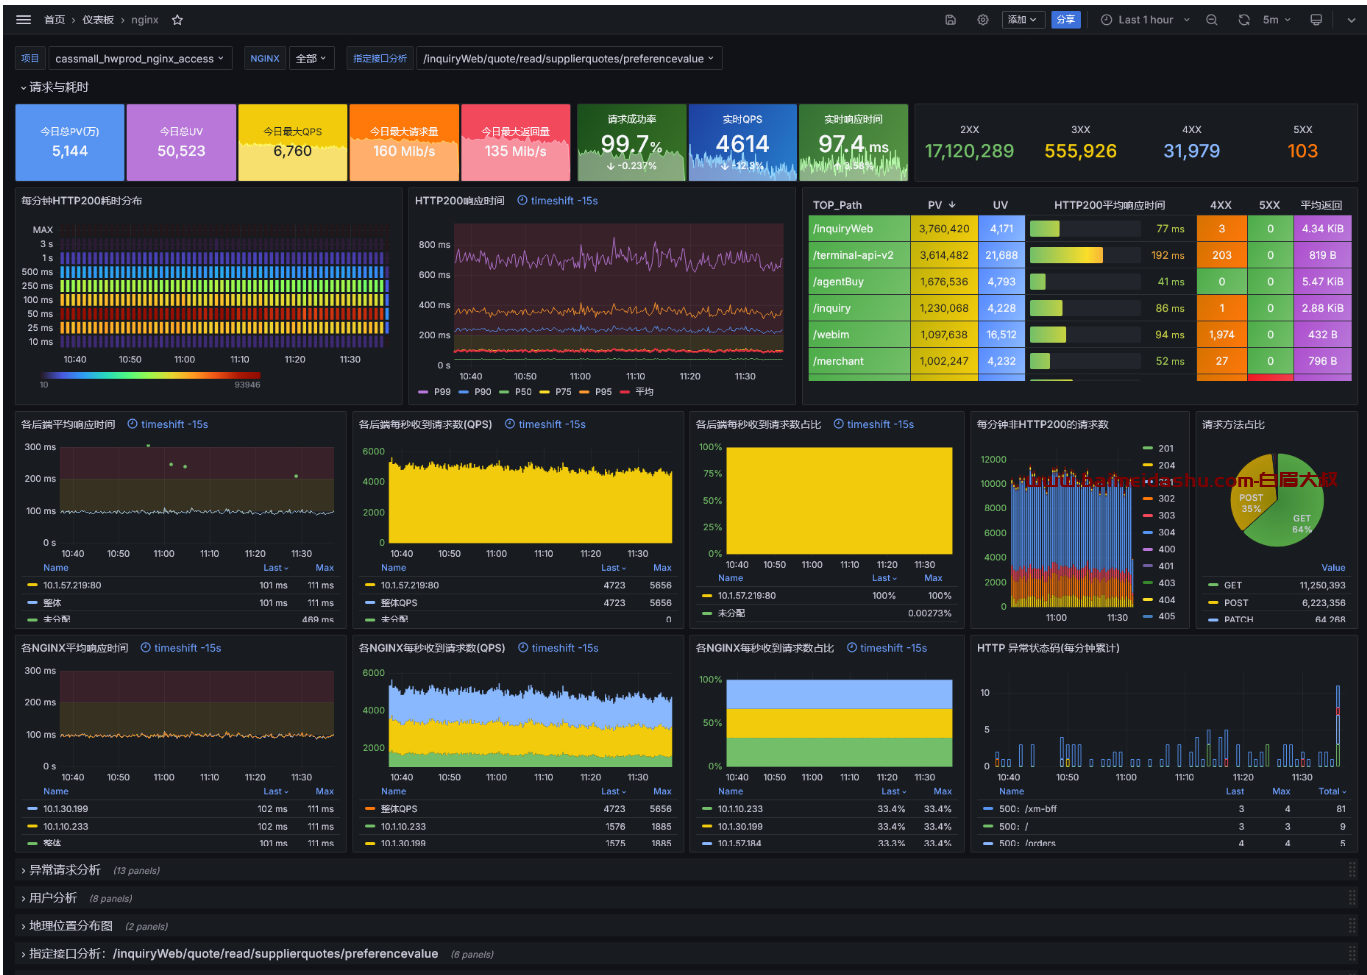Toggle POST slice in 请求方法占比 legend
Image resolution: width=1367 pixels, height=975 pixels.
[1236, 603]
